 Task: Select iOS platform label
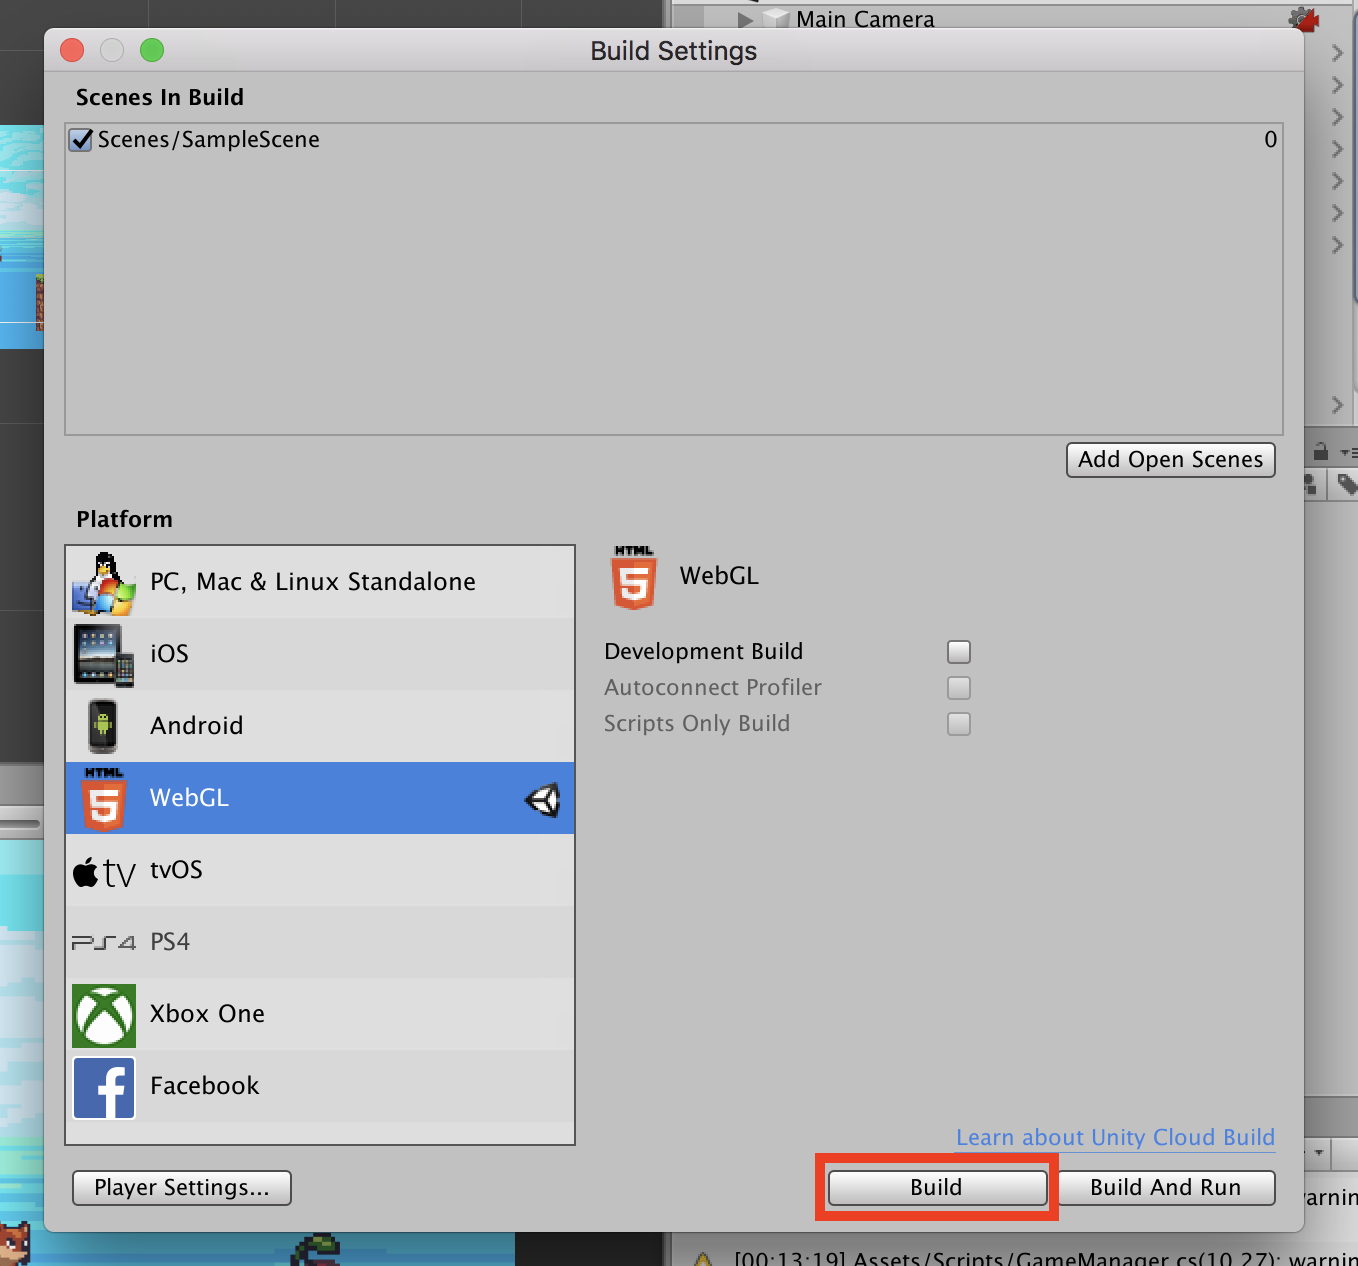click(169, 654)
